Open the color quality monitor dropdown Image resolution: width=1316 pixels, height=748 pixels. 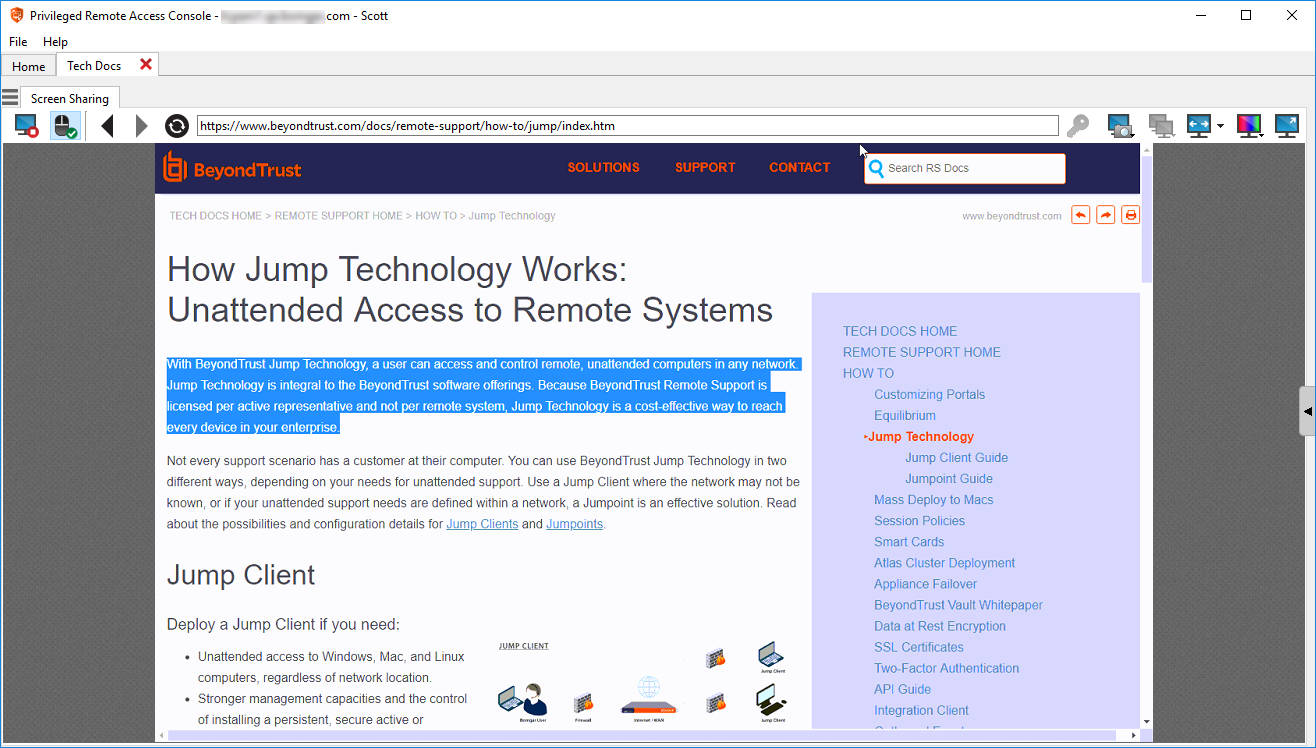click(1249, 126)
